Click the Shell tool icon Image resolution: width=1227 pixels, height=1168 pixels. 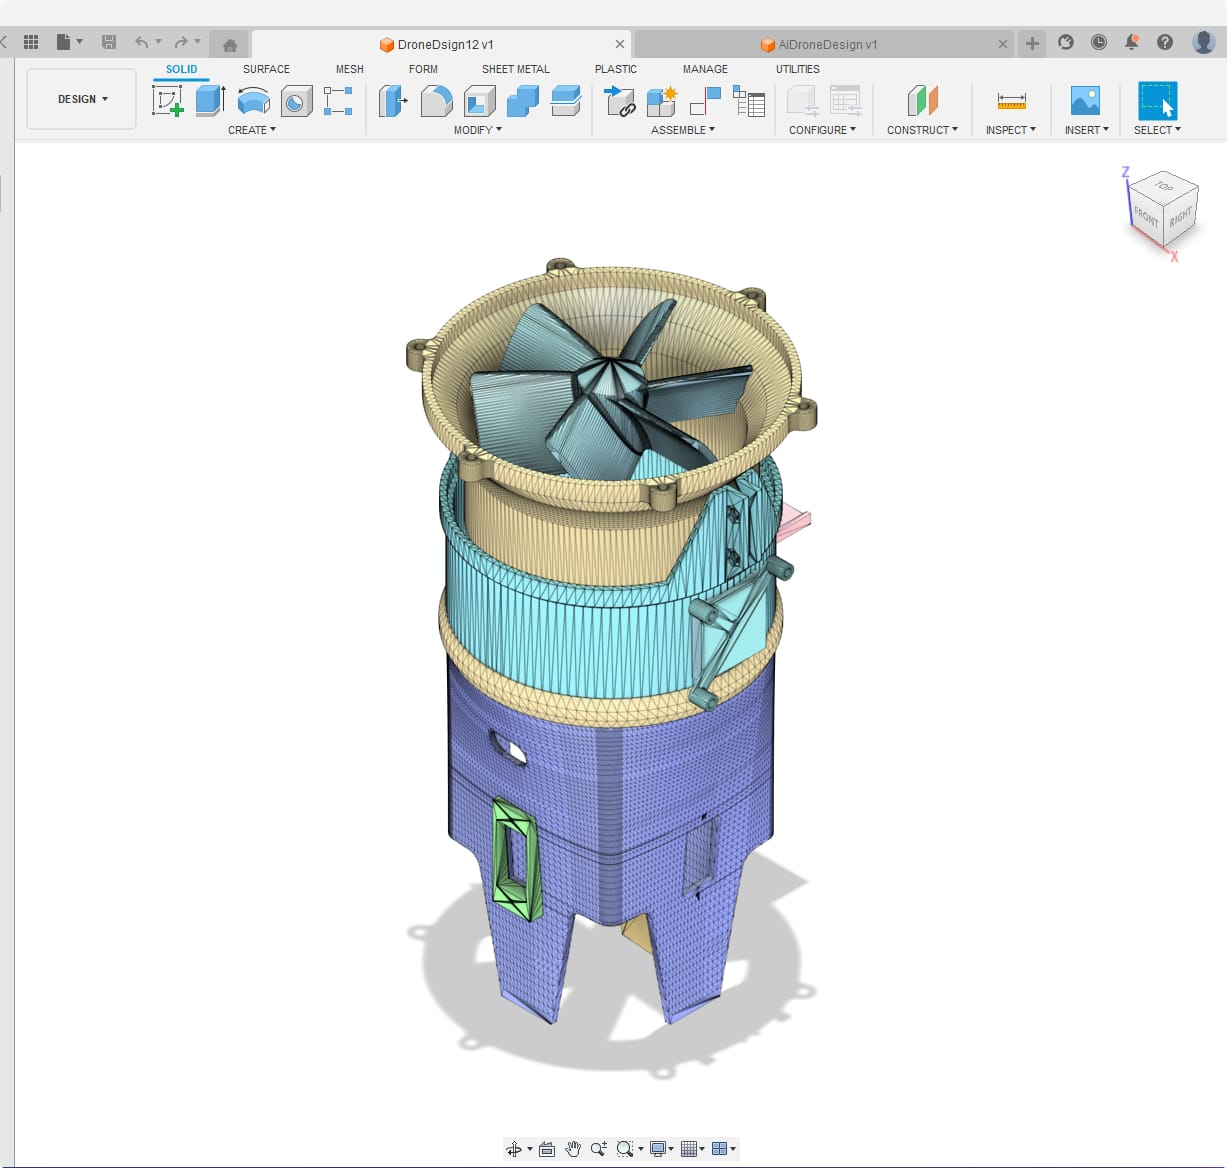pos(479,101)
